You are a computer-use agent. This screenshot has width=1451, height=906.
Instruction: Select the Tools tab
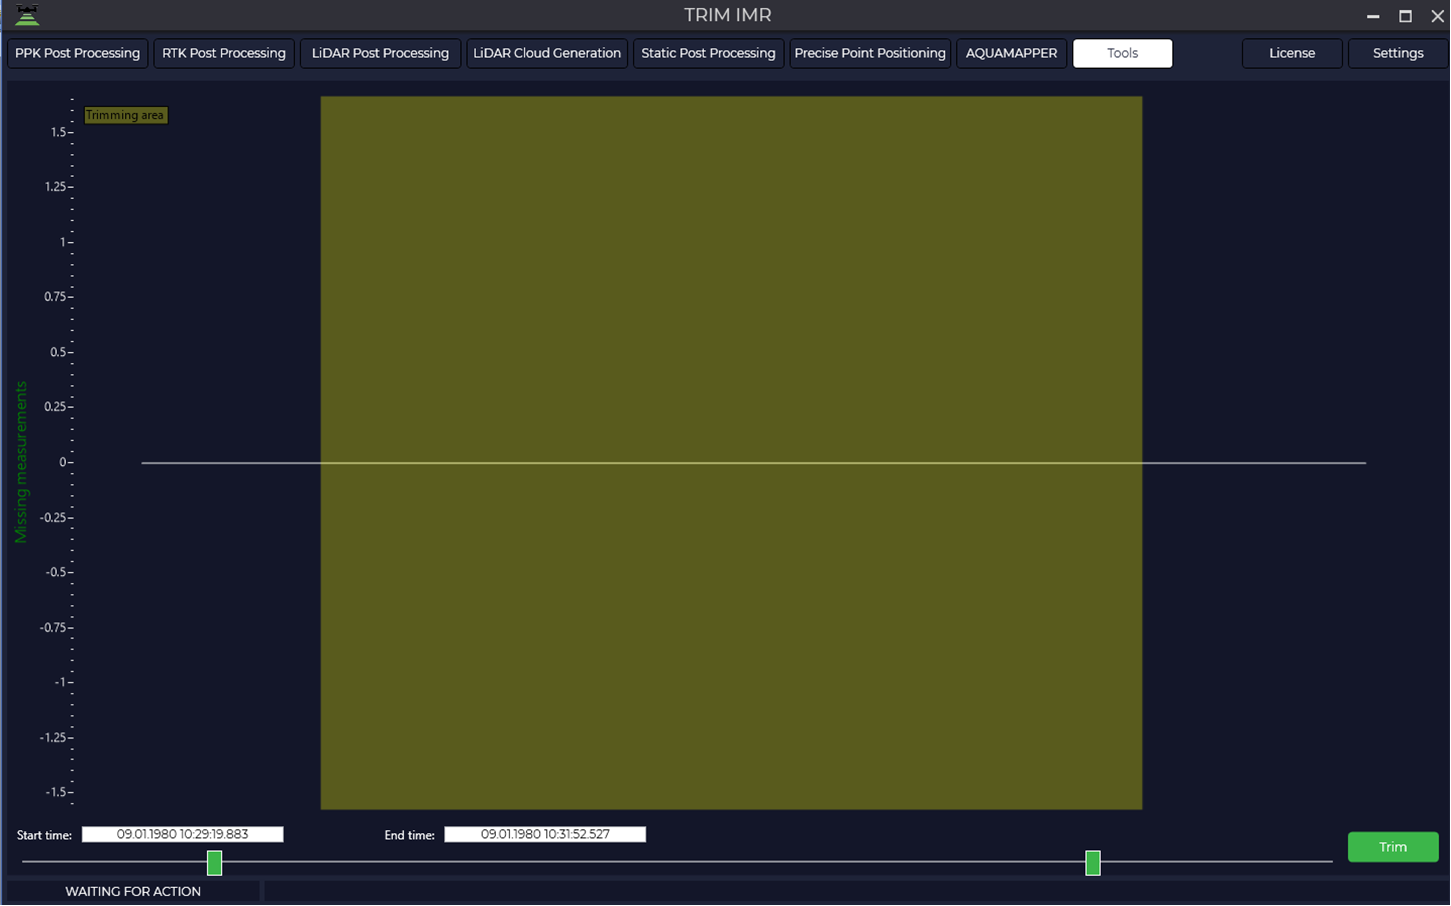1122,53
